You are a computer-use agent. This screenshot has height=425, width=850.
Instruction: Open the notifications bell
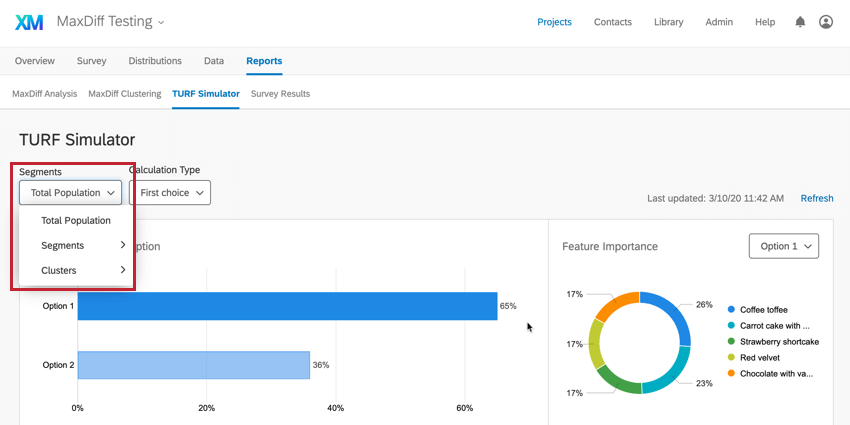click(800, 22)
